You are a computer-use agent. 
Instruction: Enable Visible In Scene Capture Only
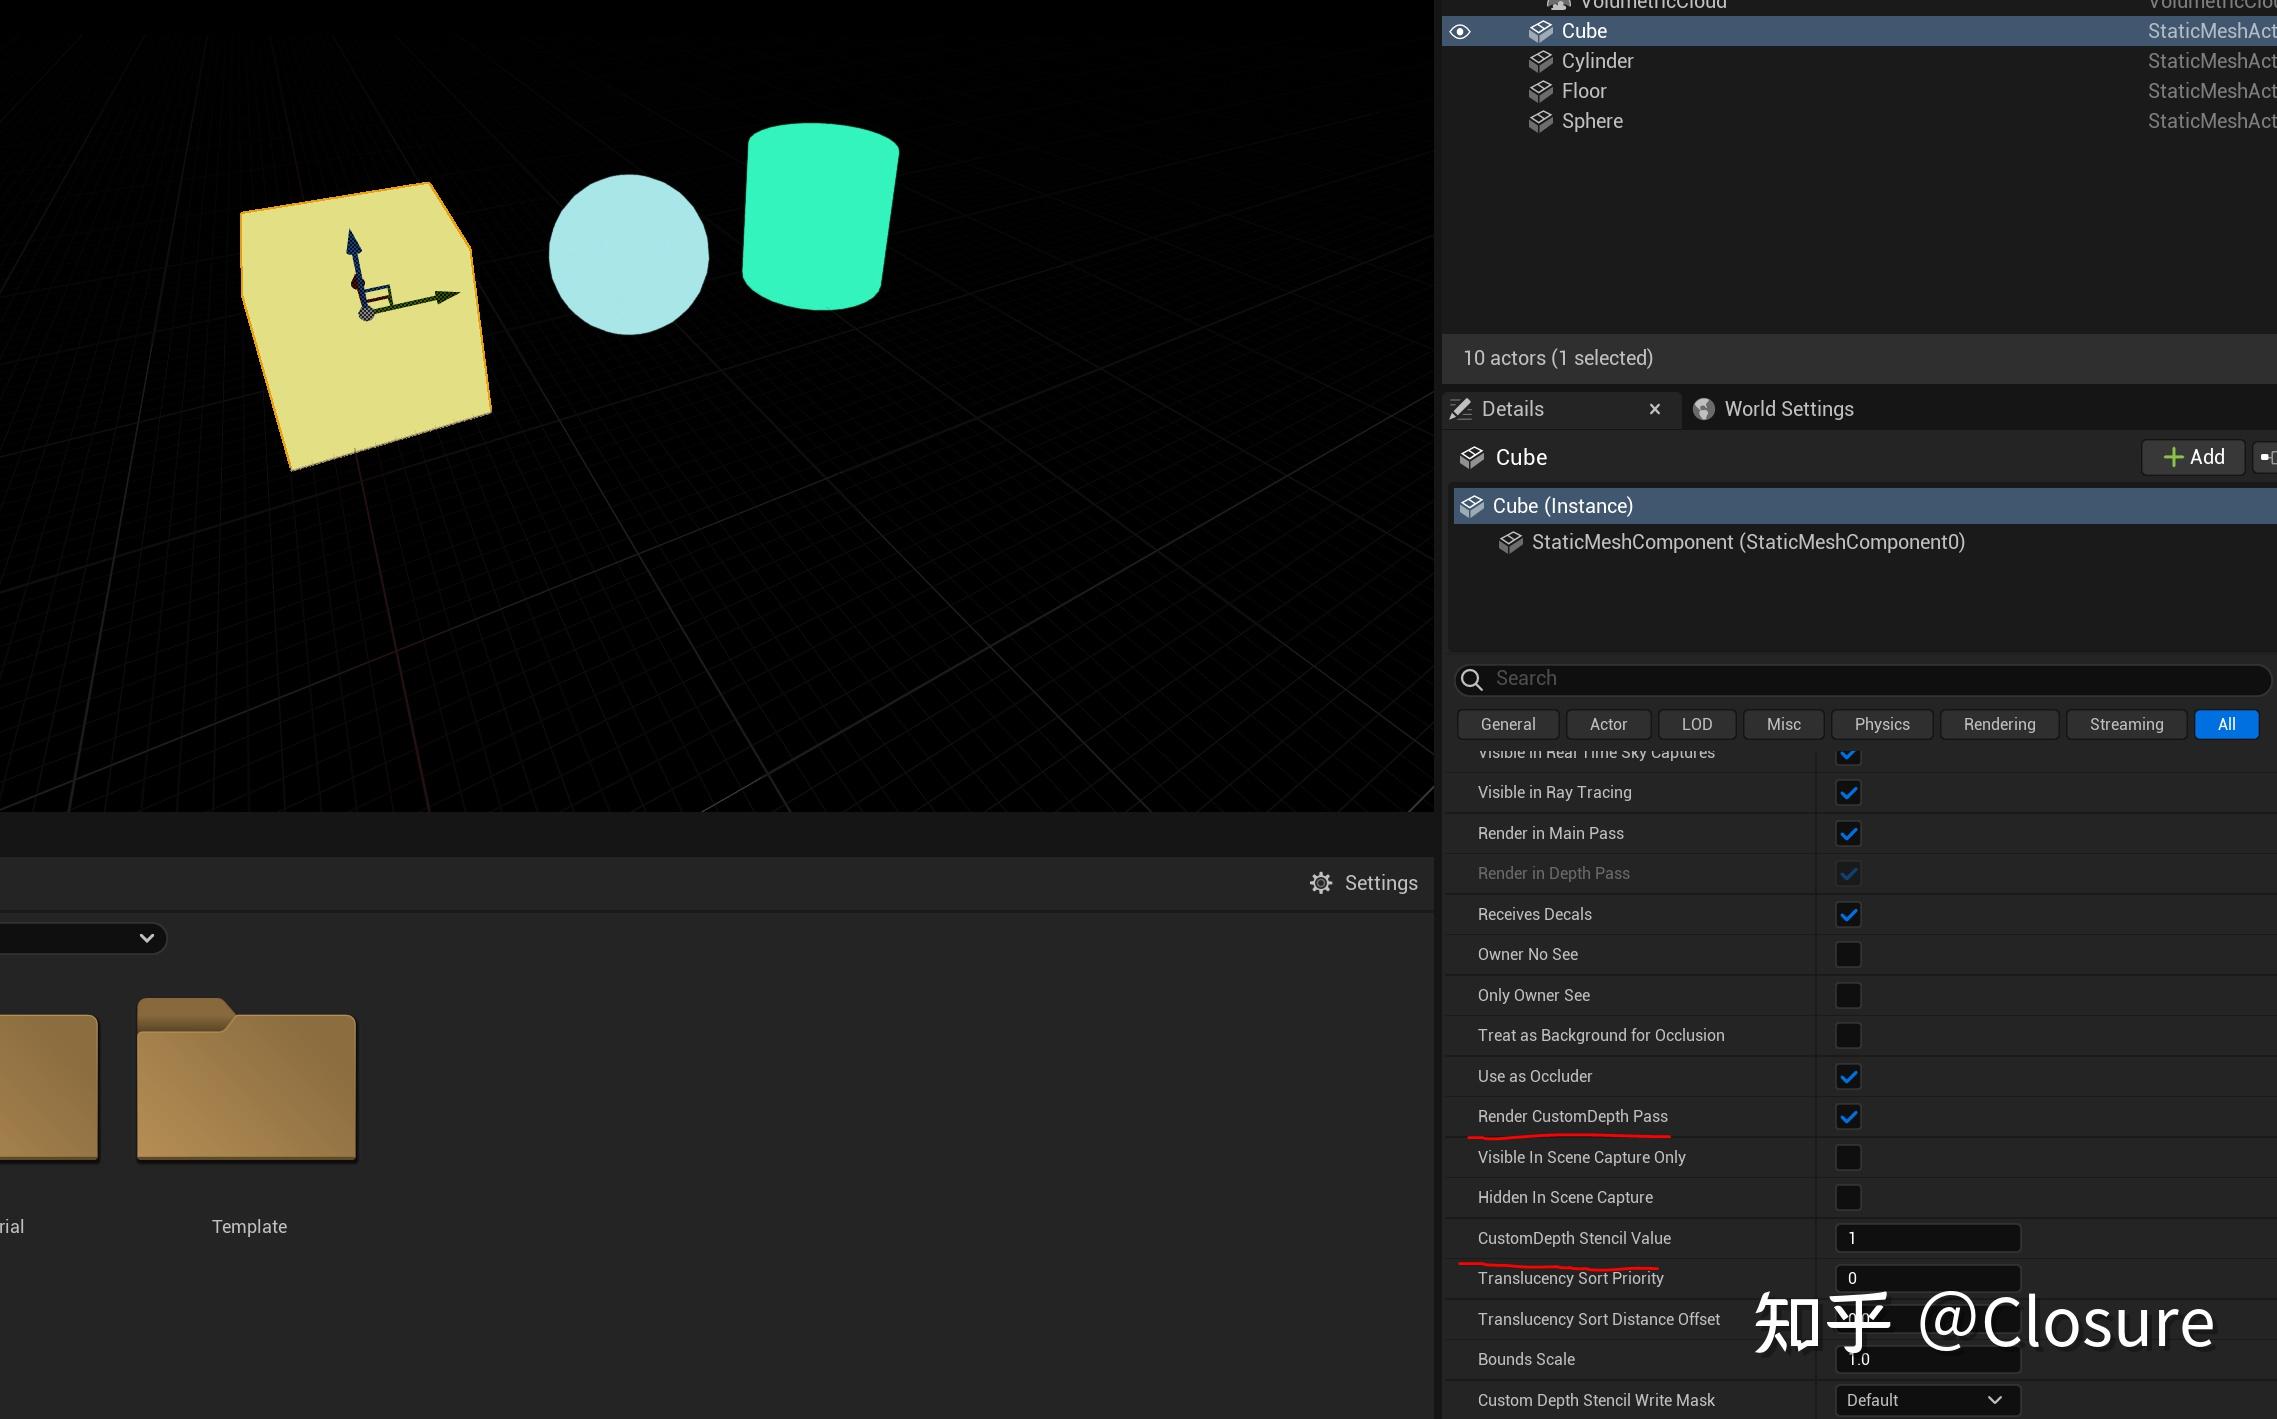coord(1848,1157)
